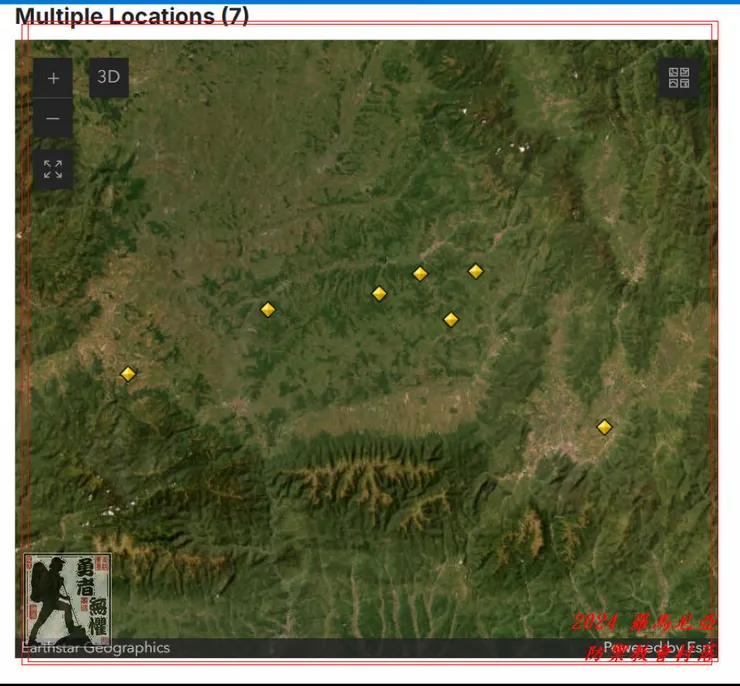Switch the map to 3D view

tap(109, 77)
